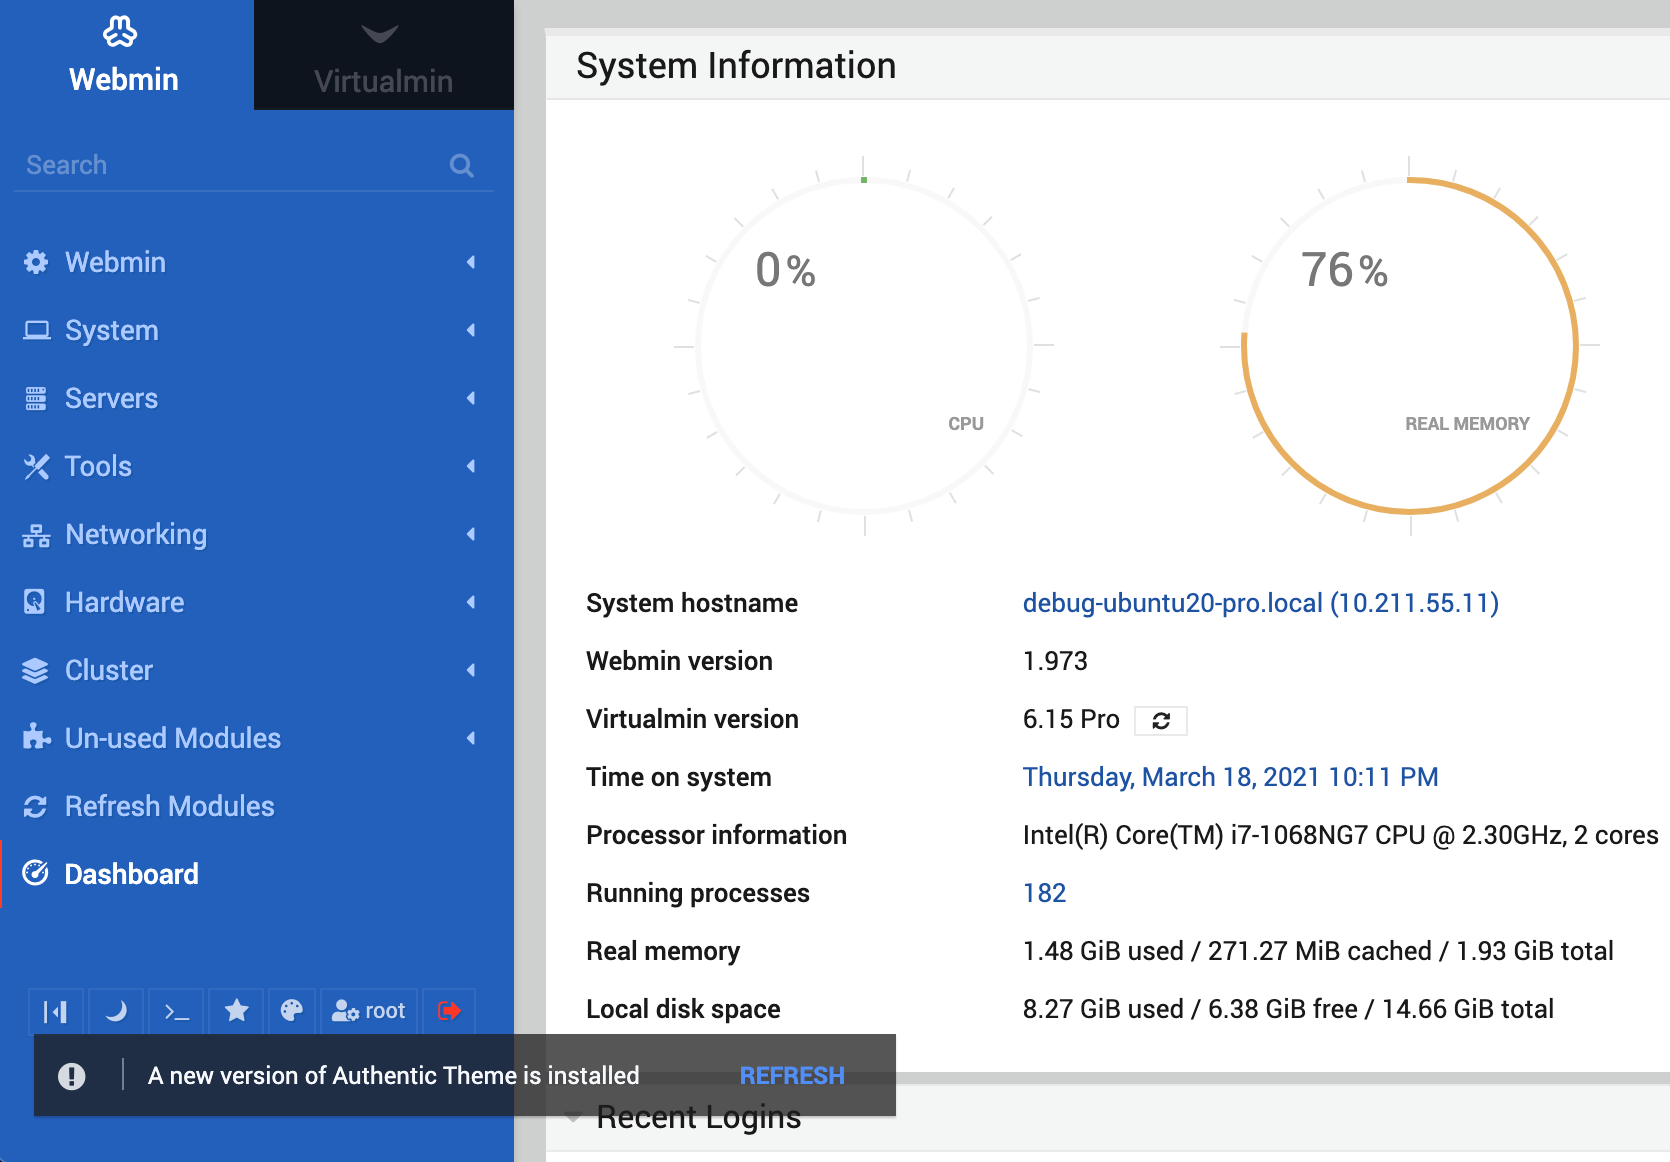Toggle night mode with the moon icon

[x=116, y=1011]
